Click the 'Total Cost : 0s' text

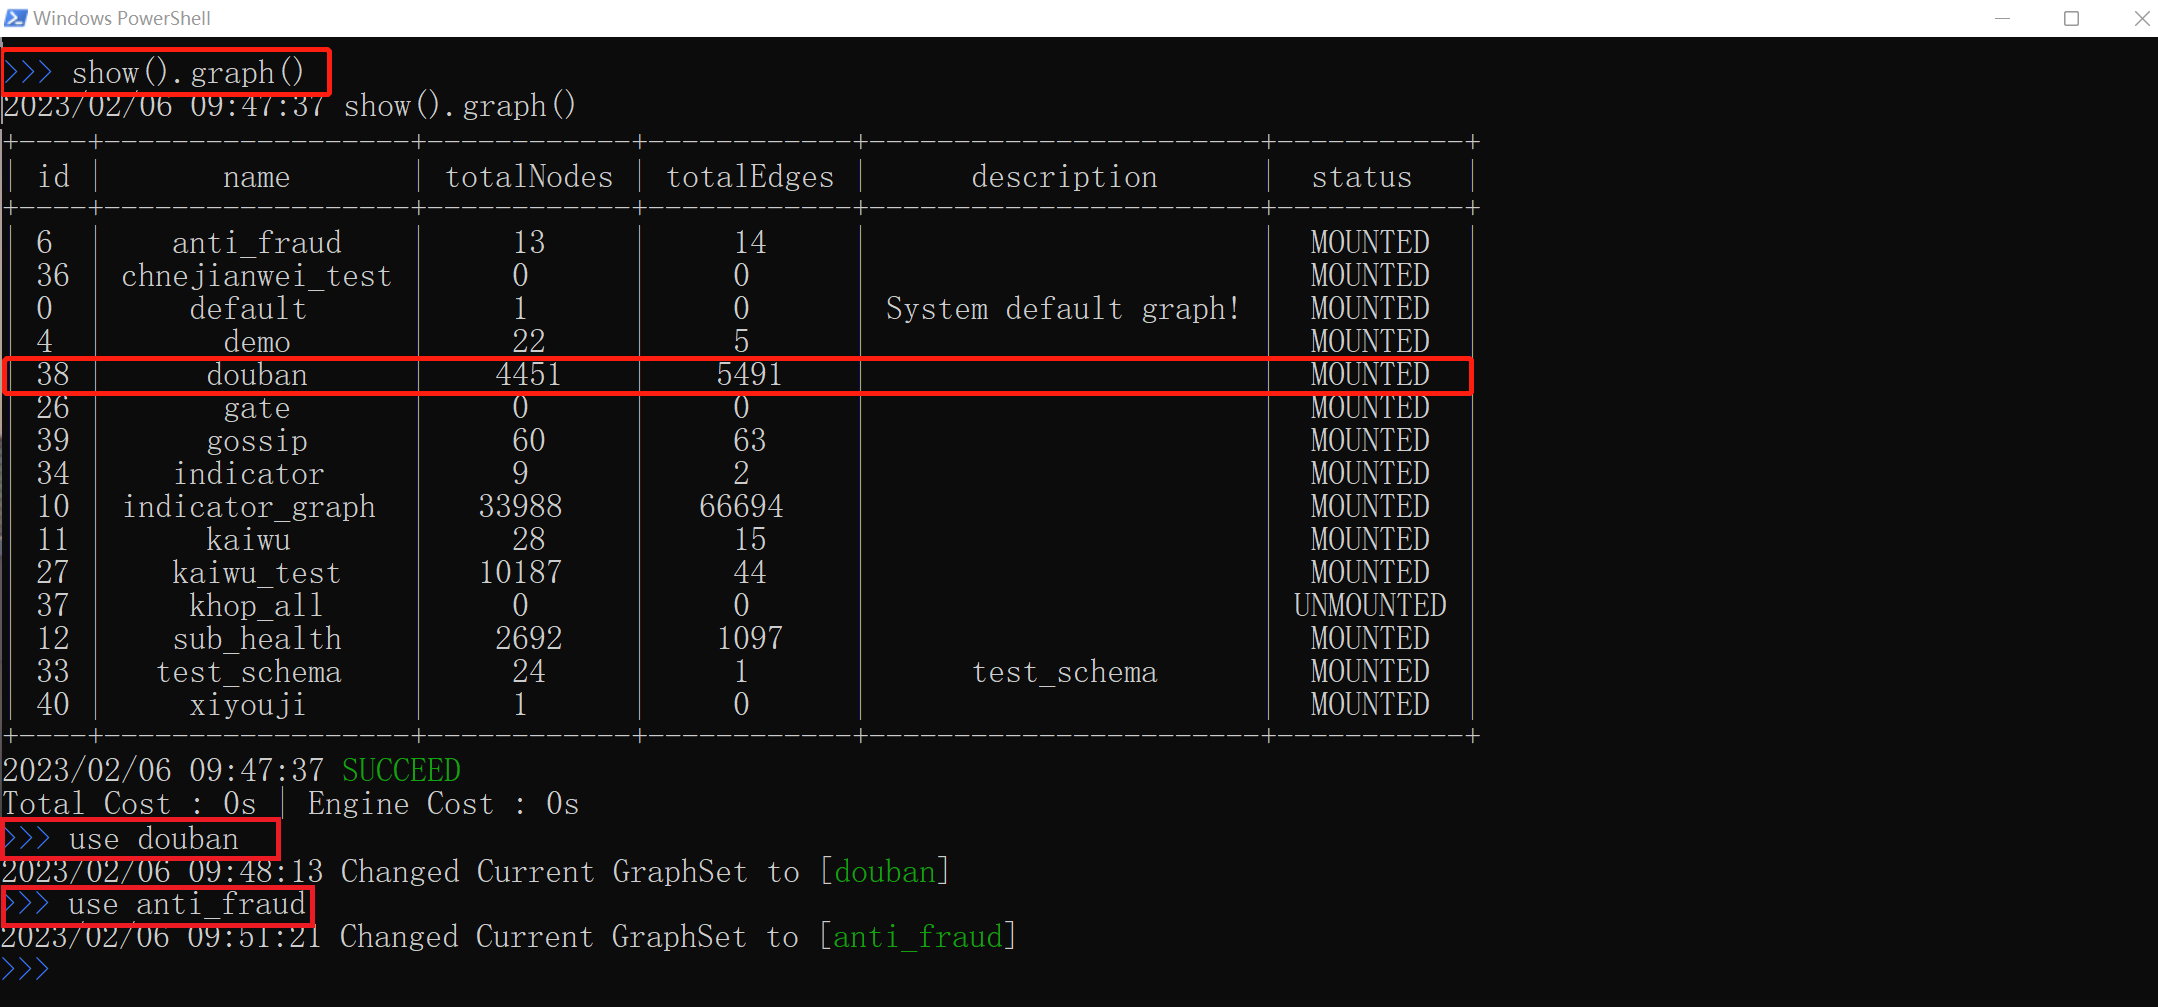click(x=129, y=804)
